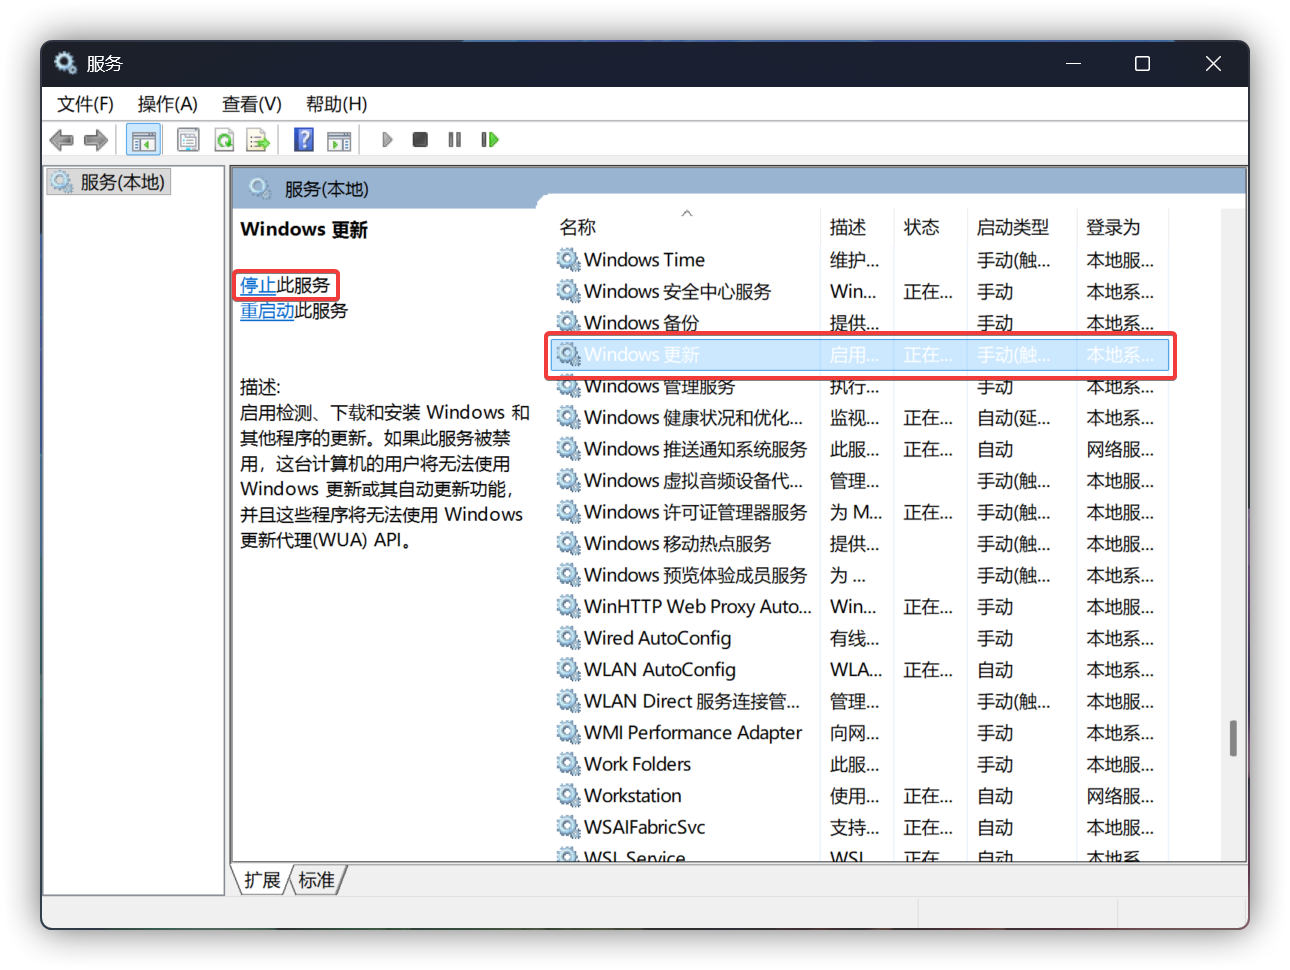Click the Export List toolbar icon
The image size is (1290, 970).
(258, 140)
